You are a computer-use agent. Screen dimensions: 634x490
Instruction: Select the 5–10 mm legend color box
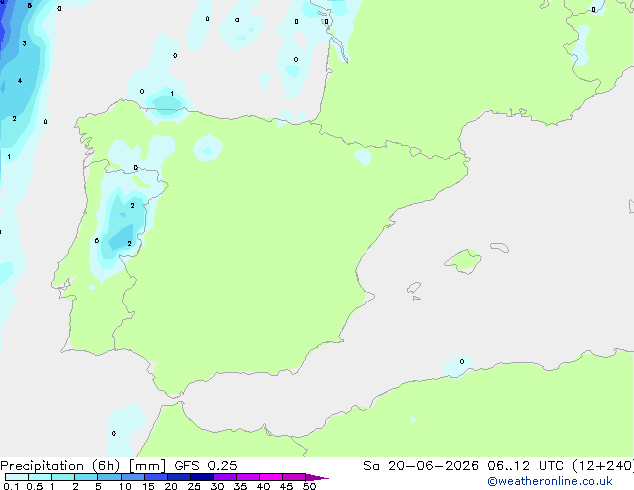point(109,477)
